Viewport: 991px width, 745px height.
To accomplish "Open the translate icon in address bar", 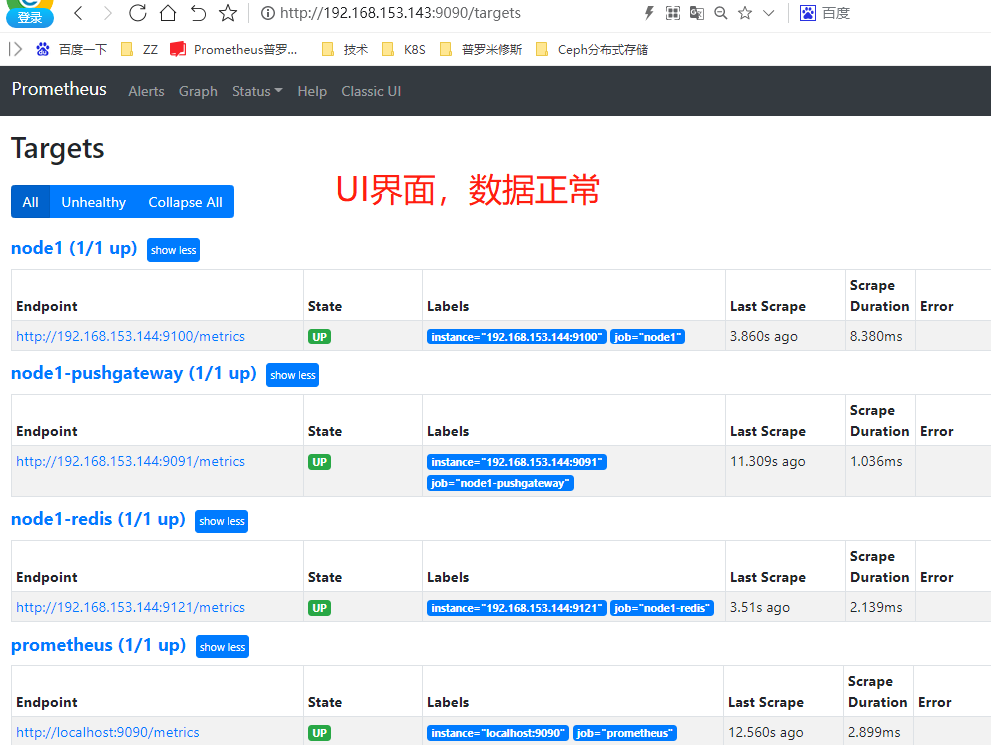I will coord(696,13).
